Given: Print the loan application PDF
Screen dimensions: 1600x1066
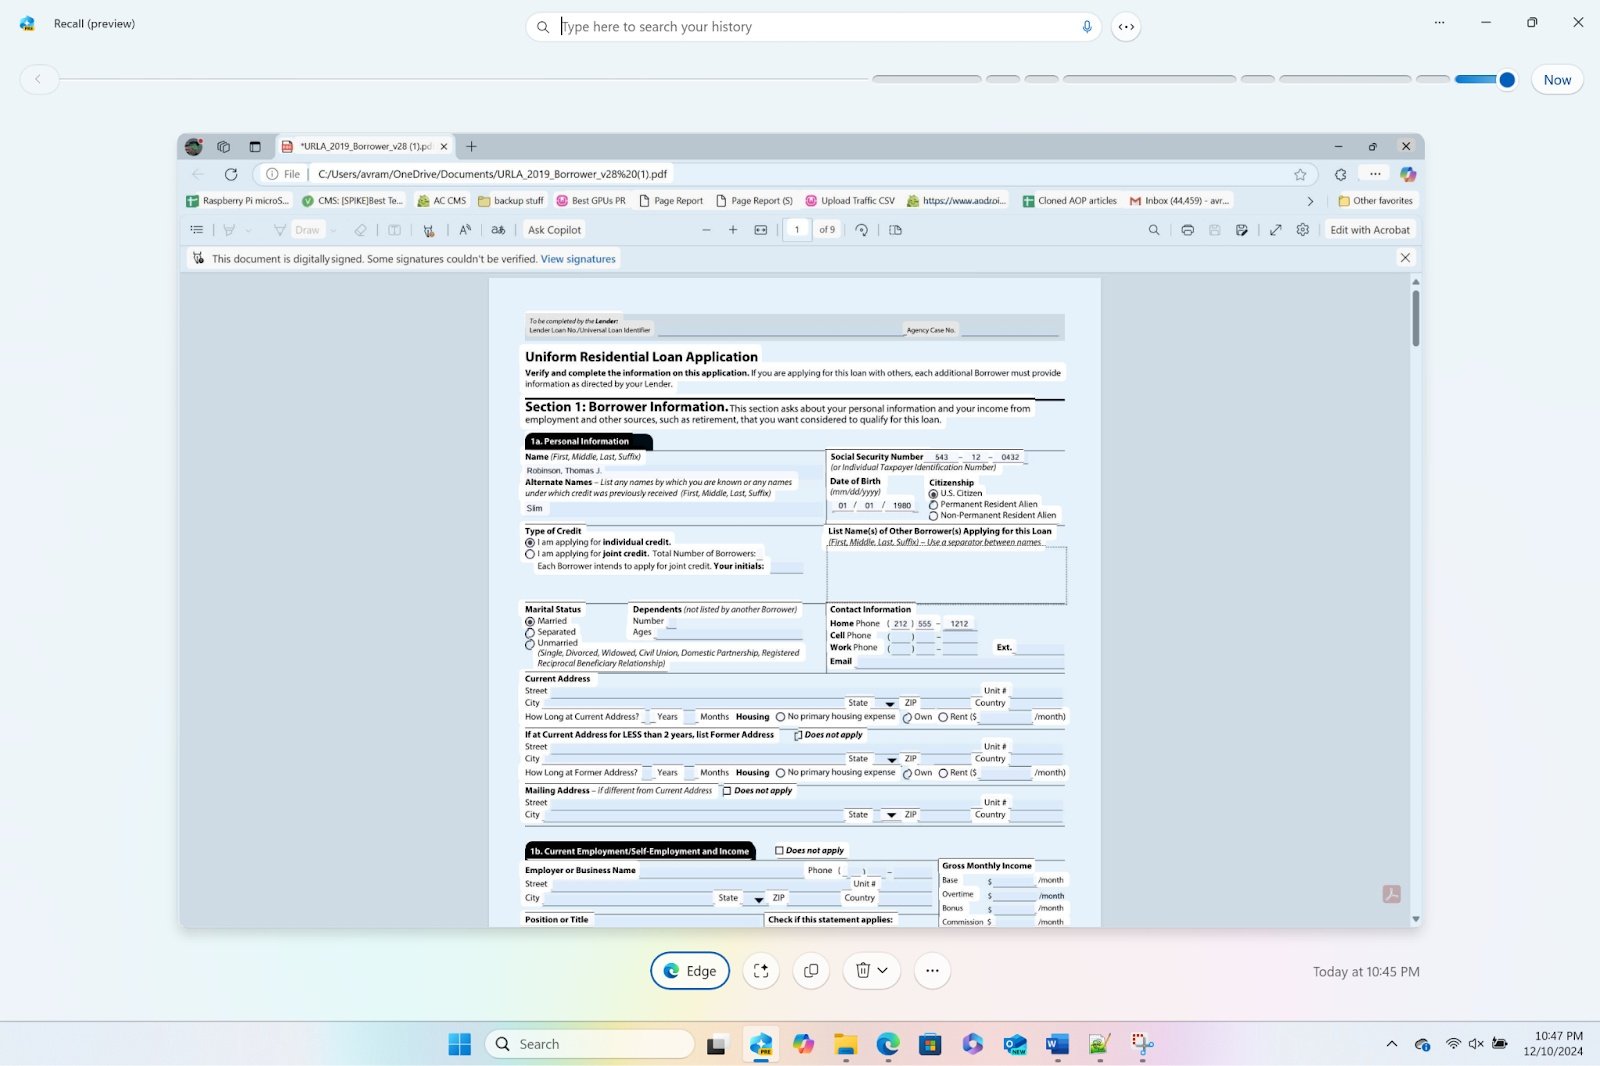Looking at the screenshot, I should point(1187,230).
